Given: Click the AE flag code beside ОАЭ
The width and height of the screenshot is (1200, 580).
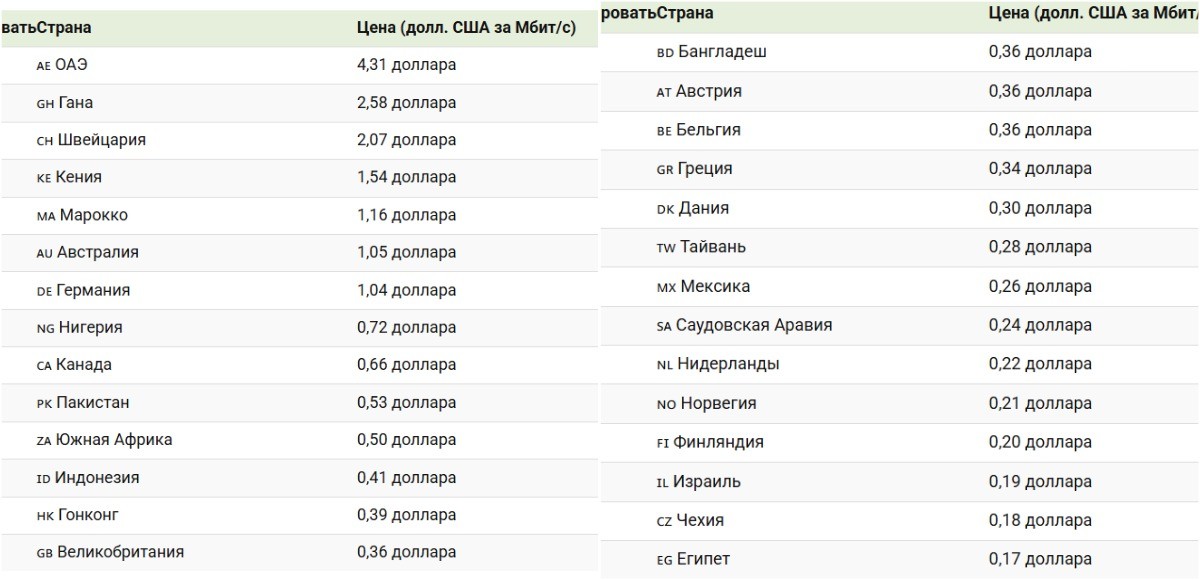Looking at the screenshot, I should pyautogui.click(x=43, y=66).
